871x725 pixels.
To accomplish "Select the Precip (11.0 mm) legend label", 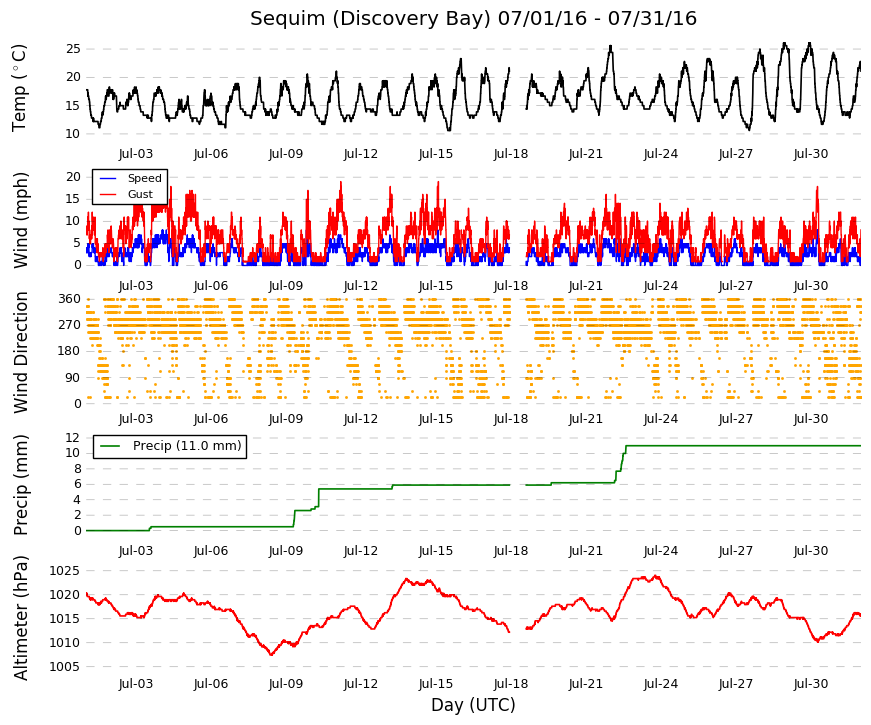I will [187, 446].
